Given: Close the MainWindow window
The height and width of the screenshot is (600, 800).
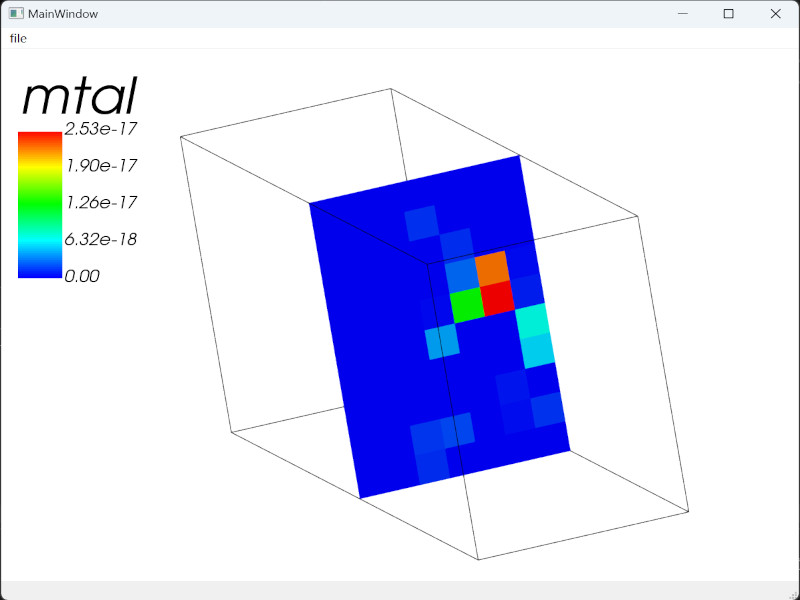Looking at the screenshot, I should click(x=775, y=14).
